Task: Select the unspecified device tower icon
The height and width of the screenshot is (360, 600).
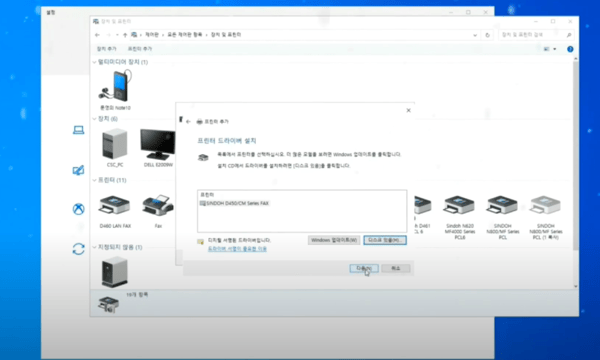Action: point(114,272)
